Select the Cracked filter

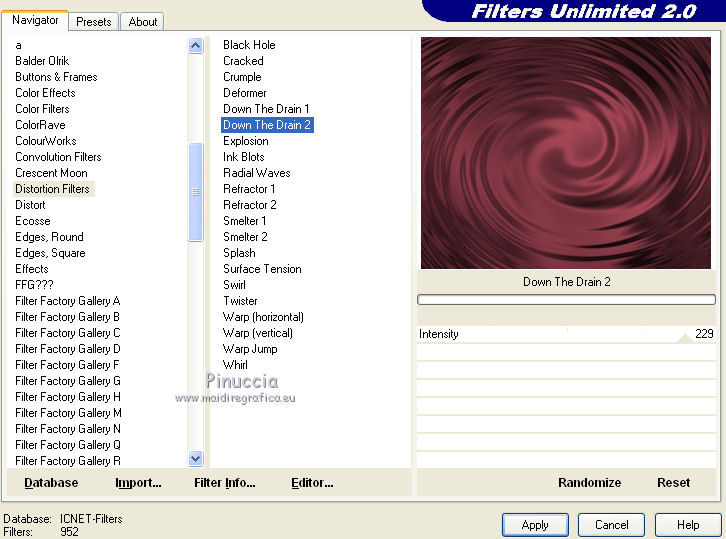click(243, 61)
